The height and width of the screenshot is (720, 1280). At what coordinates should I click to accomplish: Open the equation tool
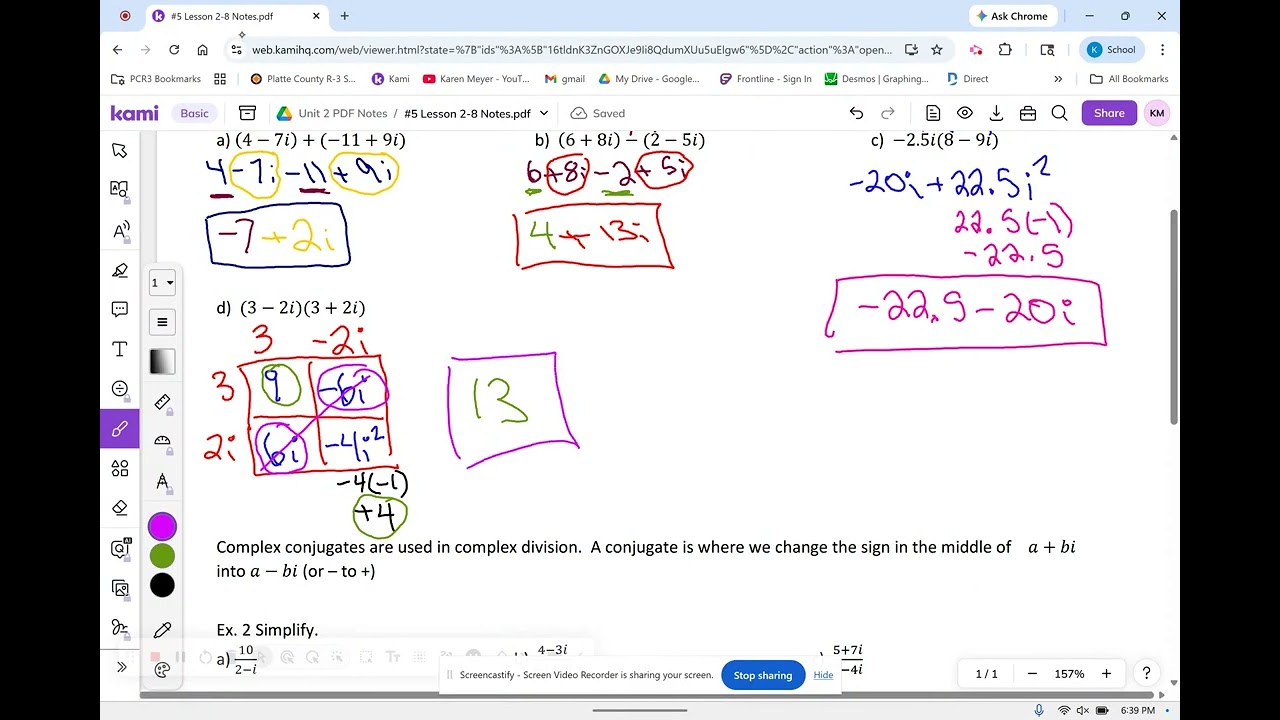120,389
